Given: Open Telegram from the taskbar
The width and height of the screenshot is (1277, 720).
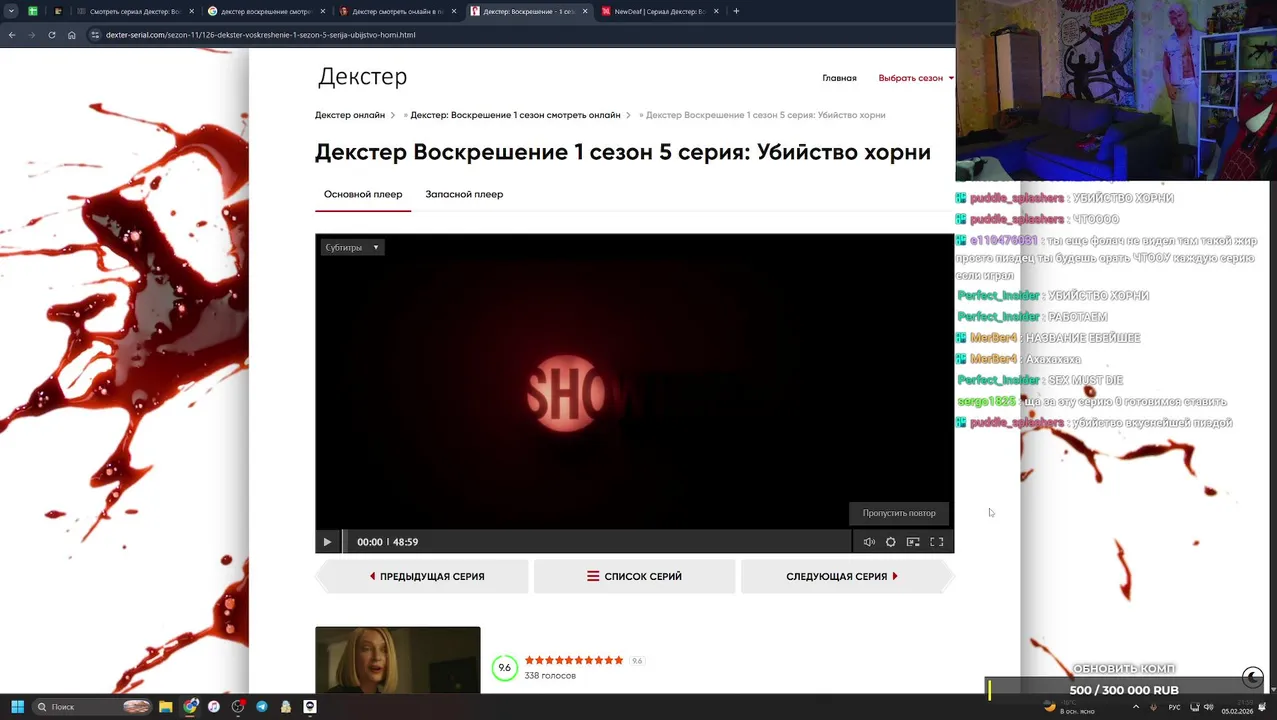Looking at the screenshot, I should pyautogui.click(x=262, y=706).
